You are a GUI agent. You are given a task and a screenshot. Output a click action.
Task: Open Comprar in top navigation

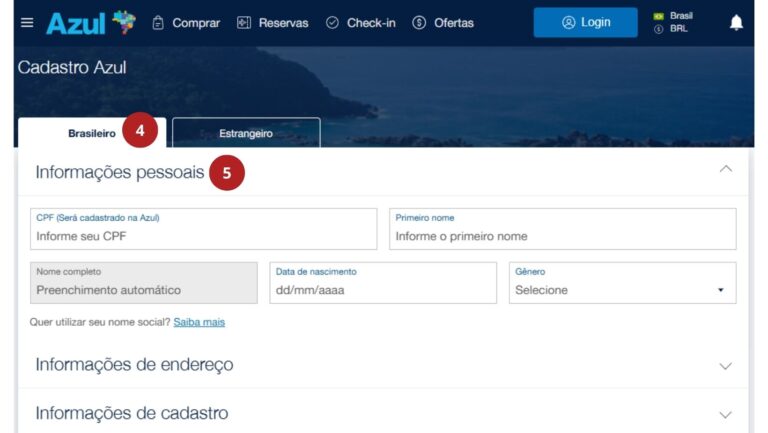[x=185, y=23]
